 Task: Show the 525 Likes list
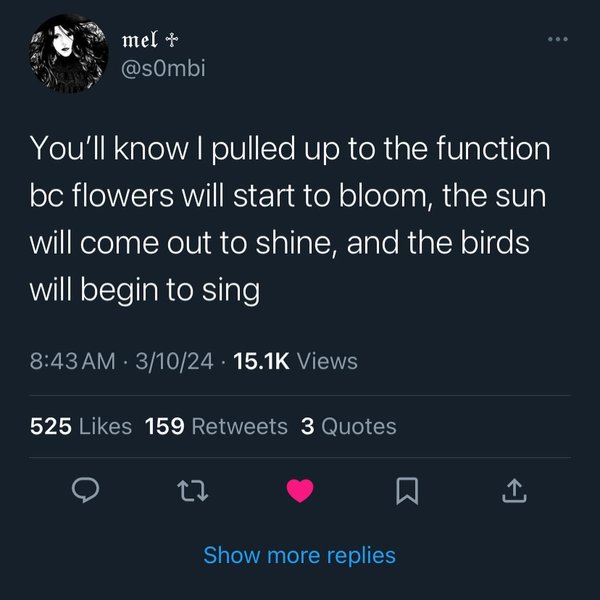(x=81, y=426)
